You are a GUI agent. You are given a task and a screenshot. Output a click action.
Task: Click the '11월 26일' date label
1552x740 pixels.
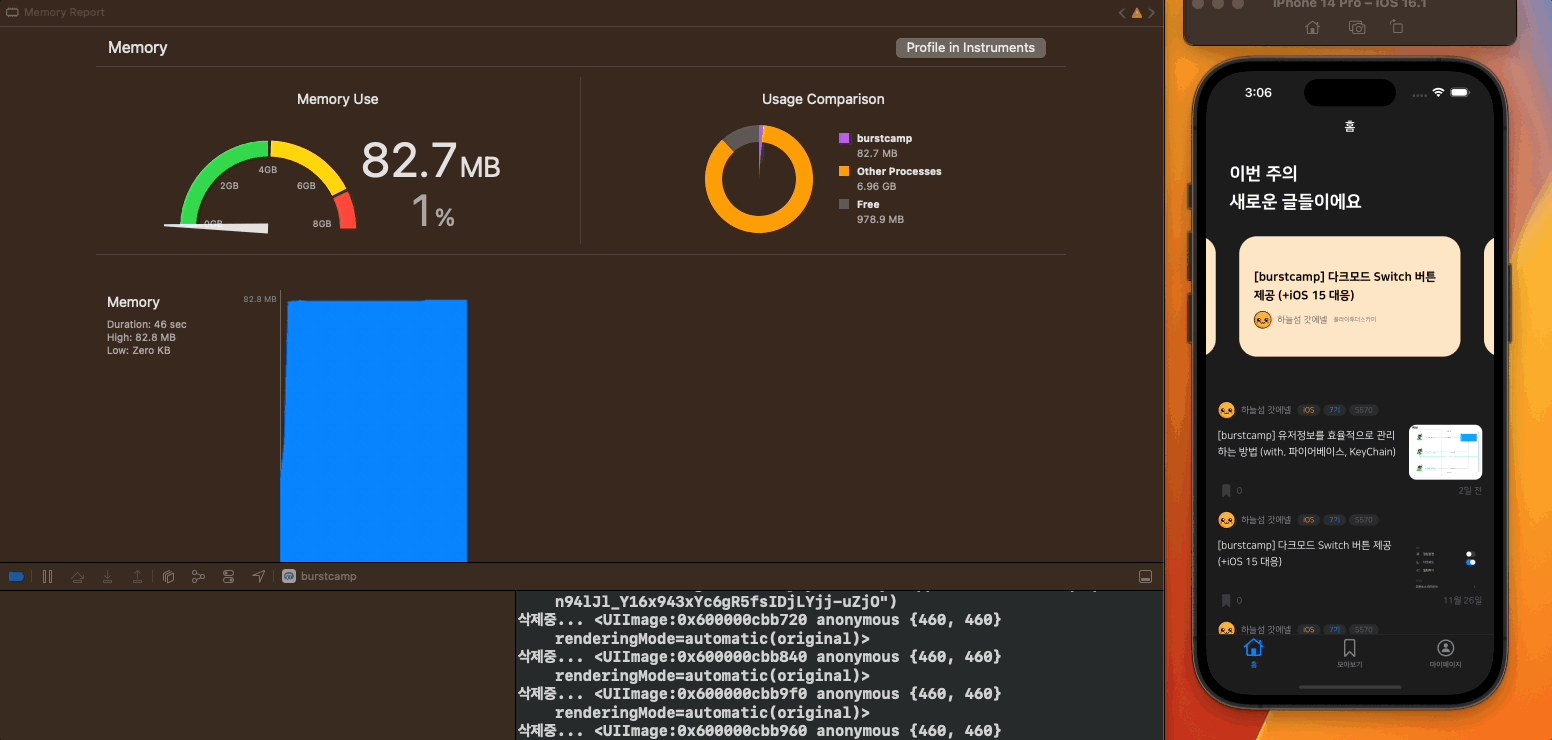click(1462, 600)
